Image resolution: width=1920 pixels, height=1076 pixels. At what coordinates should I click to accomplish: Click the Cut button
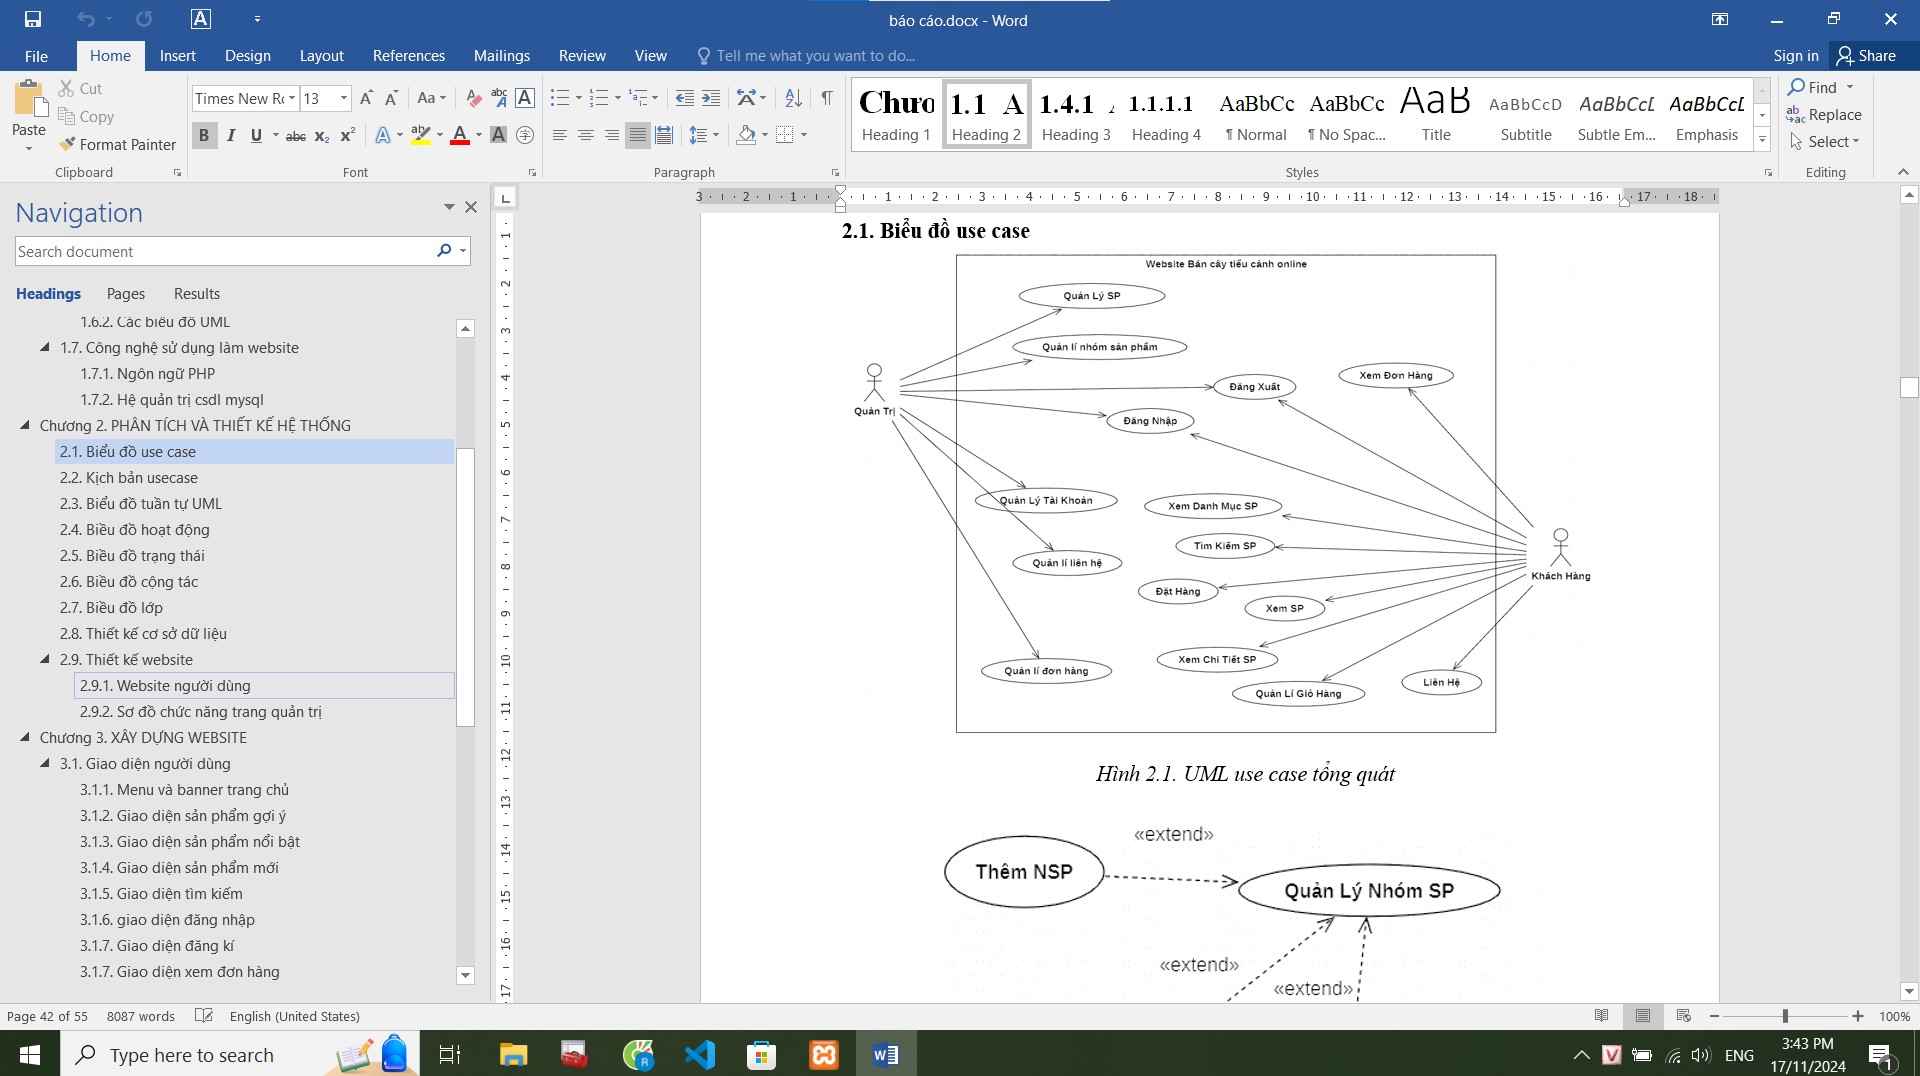click(80, 89)
